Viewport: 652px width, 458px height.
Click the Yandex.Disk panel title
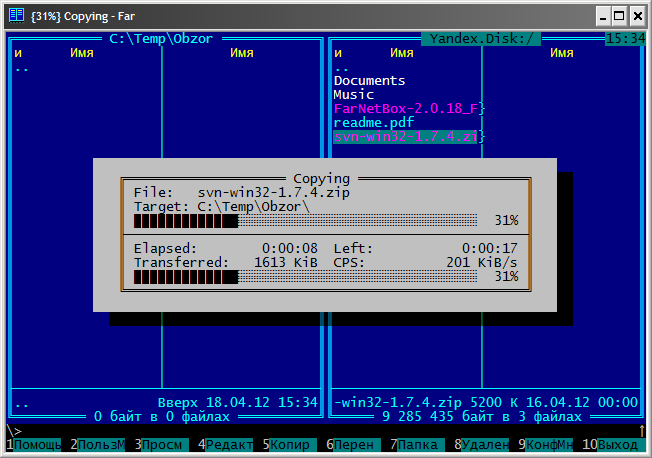click(482, 39)
